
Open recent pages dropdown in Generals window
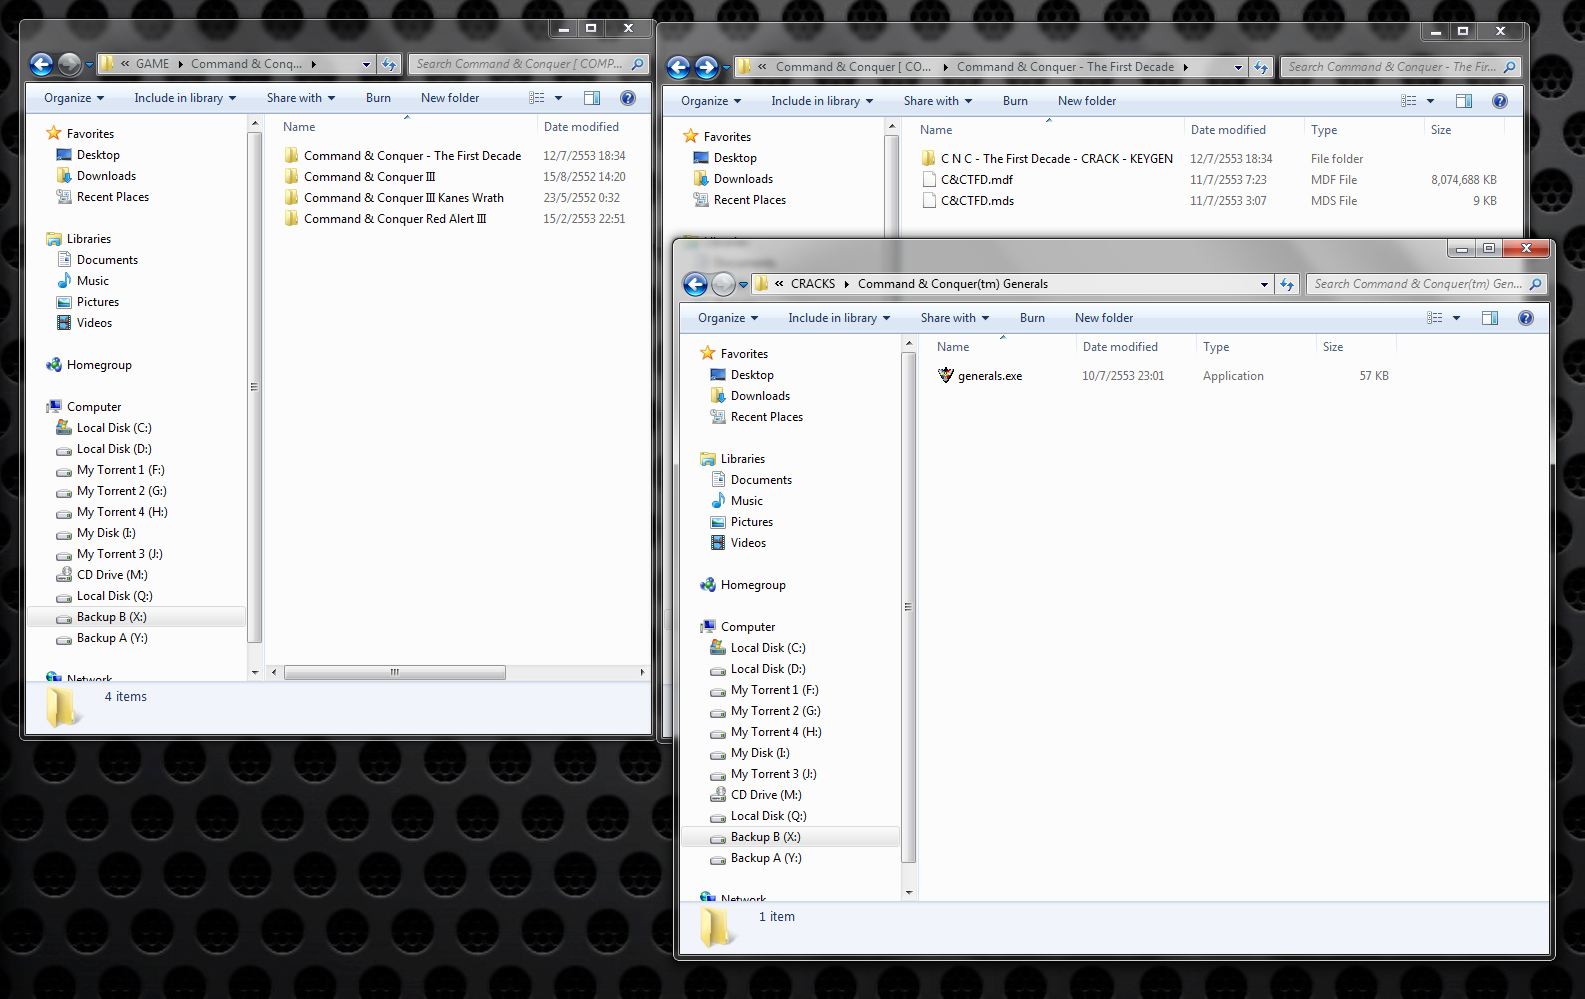[x=743, y=285]
